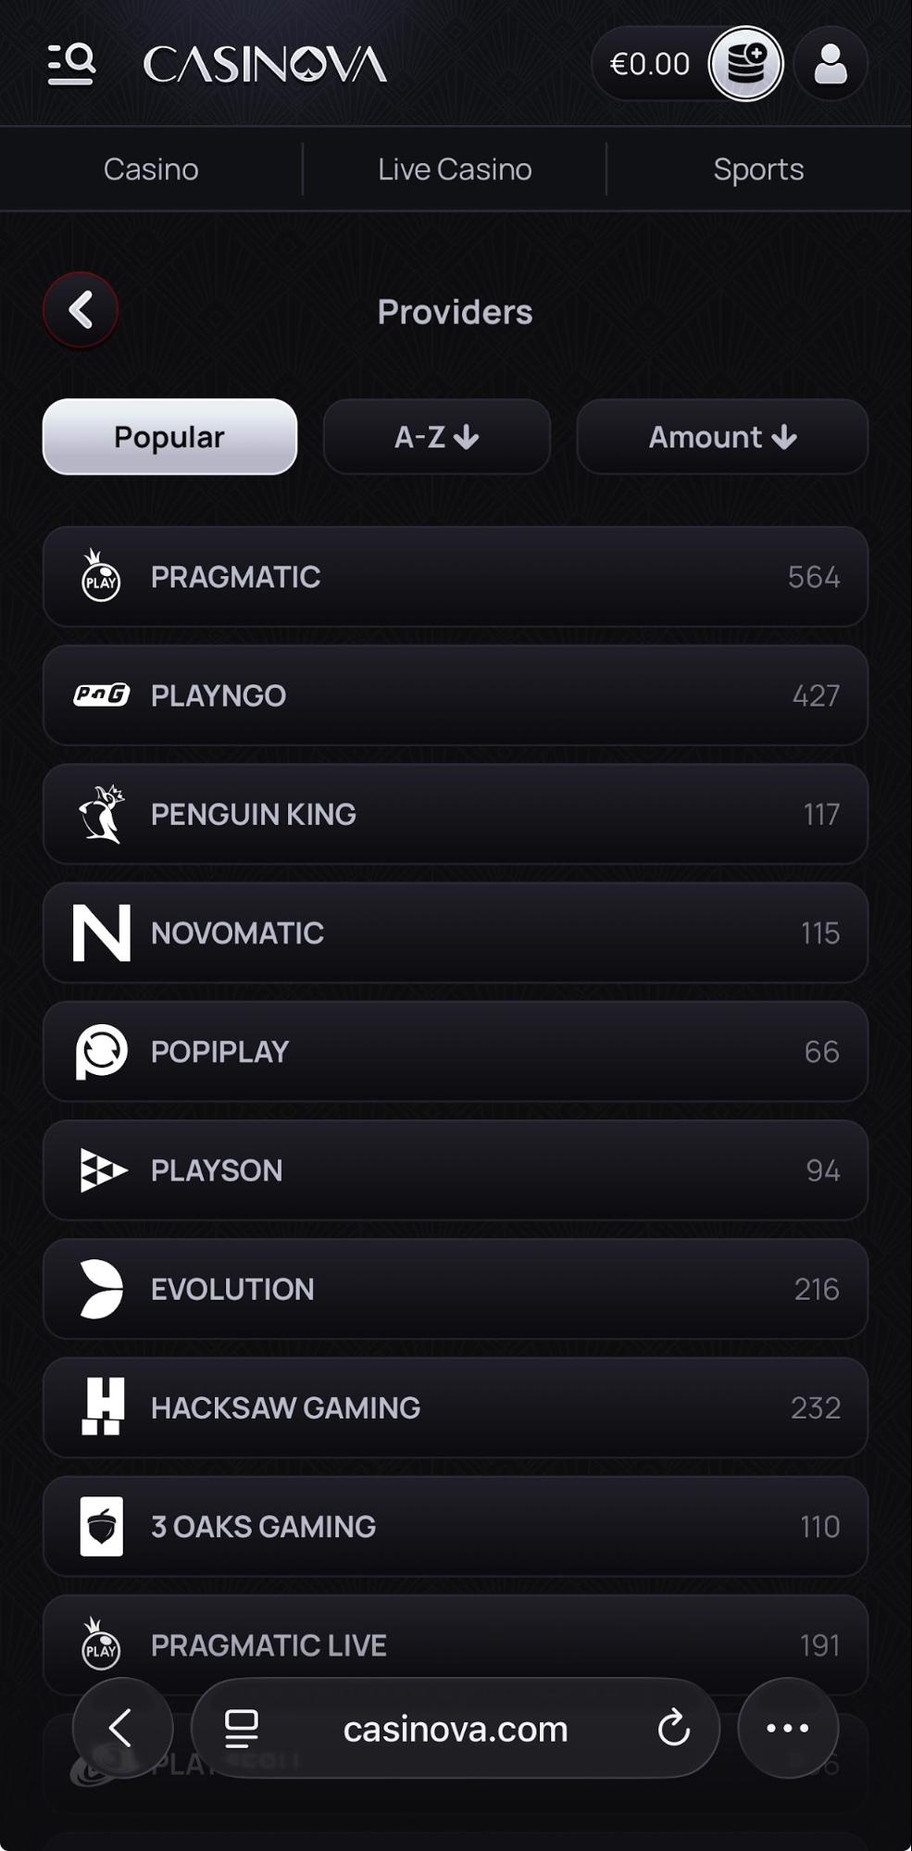
Task: Tap the browser back arrow
Action: pos(122,1728)
